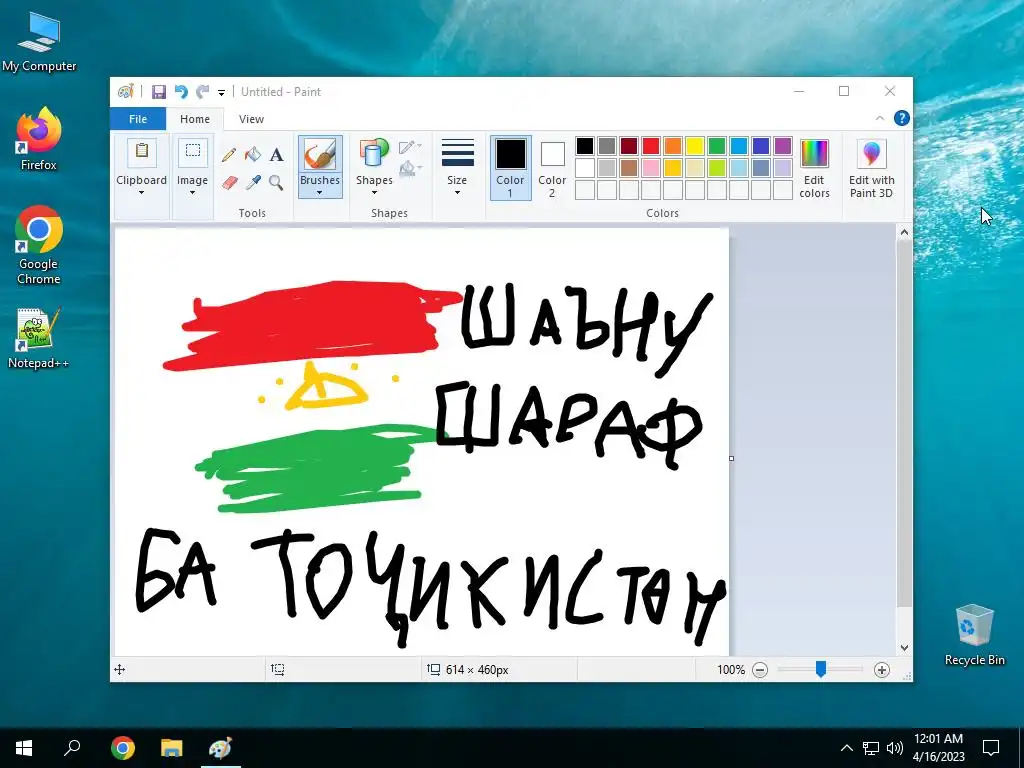Open Customize Quick Access Toolbar dropdown
1024x768 pixels.
pyautogui.click(x=221, y=93)
